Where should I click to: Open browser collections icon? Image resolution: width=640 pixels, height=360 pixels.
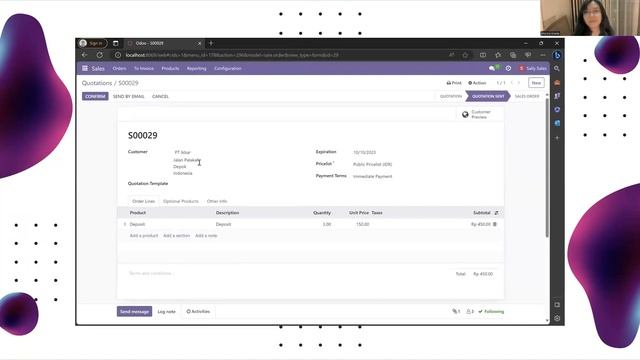tap(513, 55)
